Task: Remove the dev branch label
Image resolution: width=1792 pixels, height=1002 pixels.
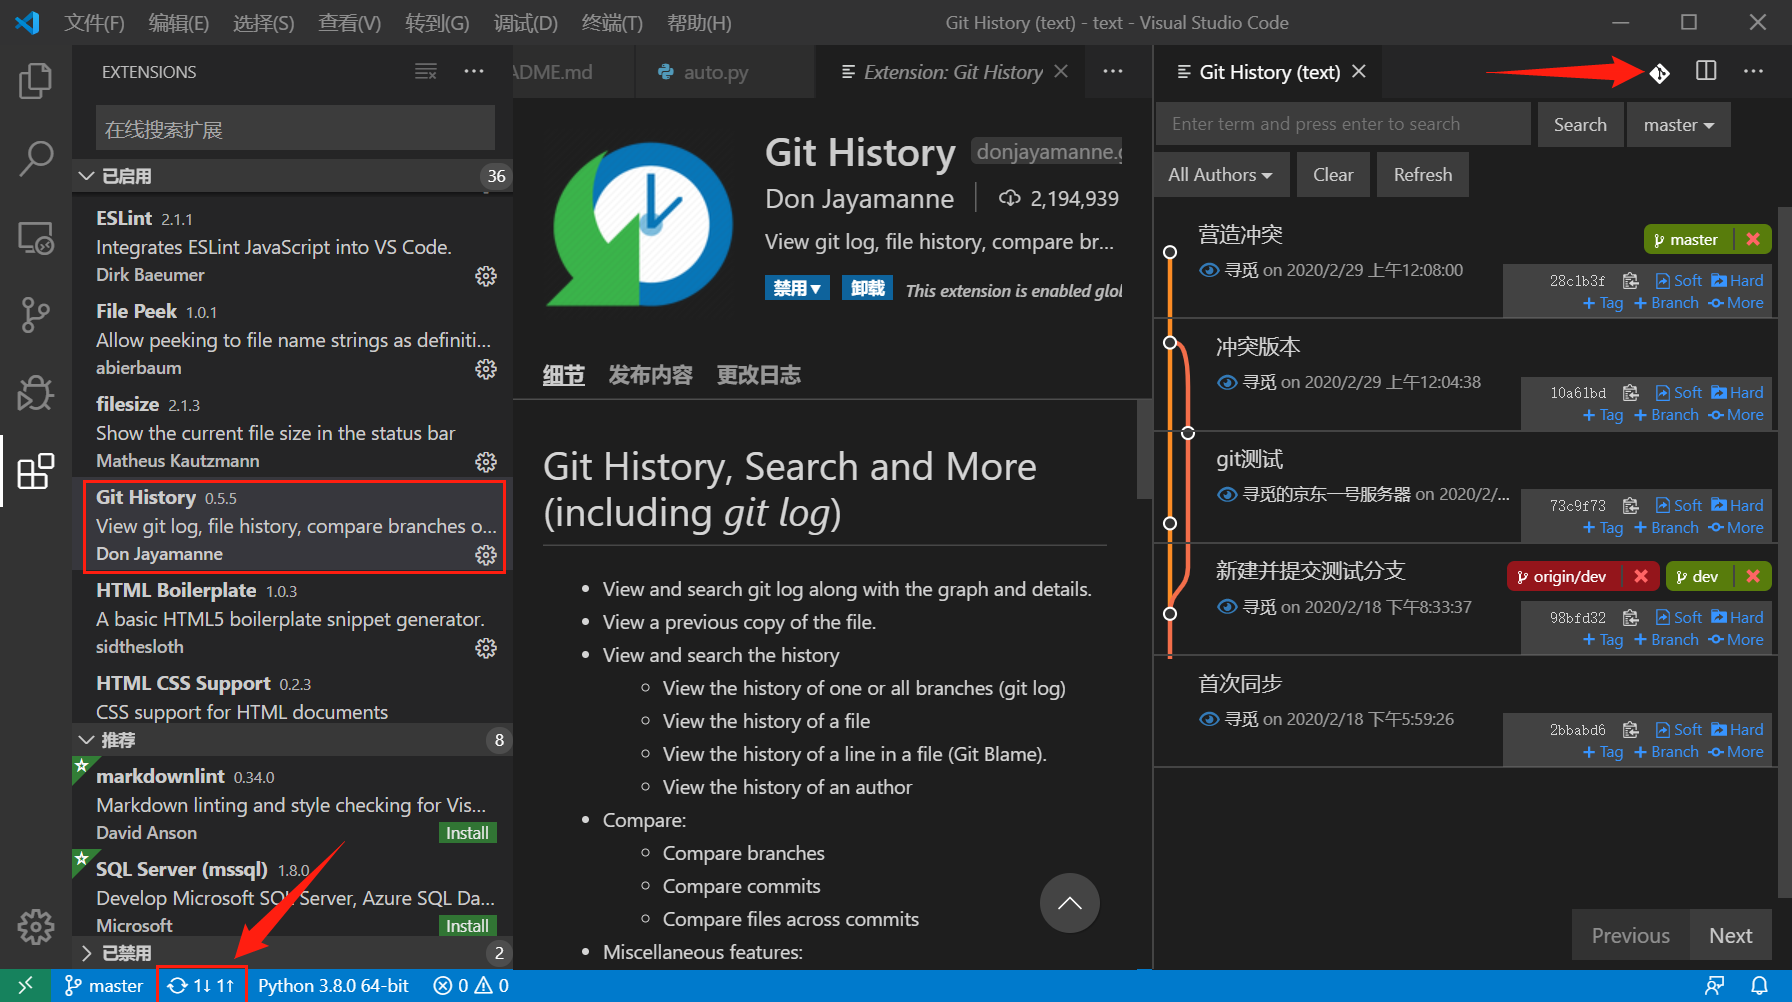Action: 1753,577
